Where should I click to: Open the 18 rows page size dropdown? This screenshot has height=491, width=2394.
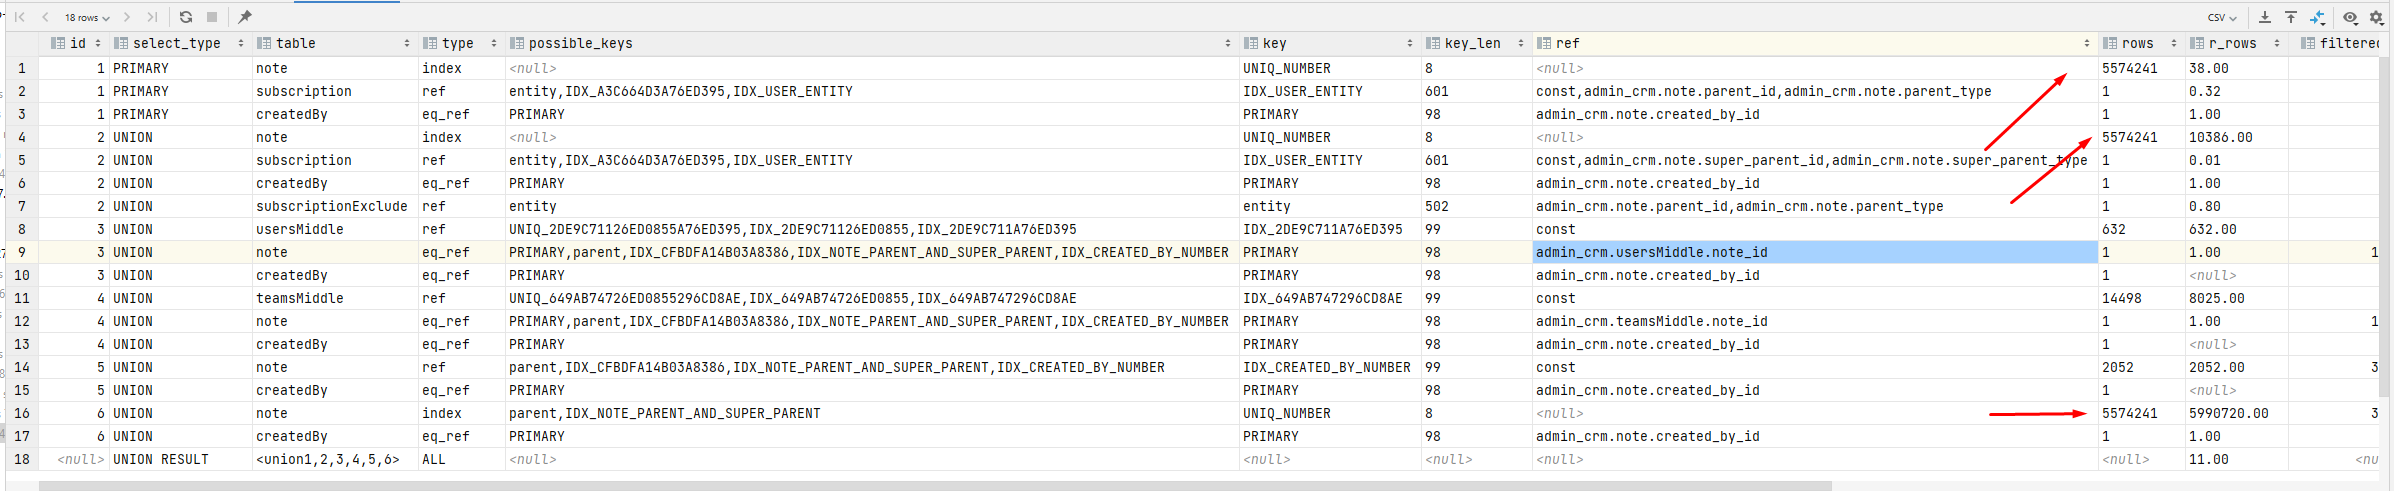87,17
